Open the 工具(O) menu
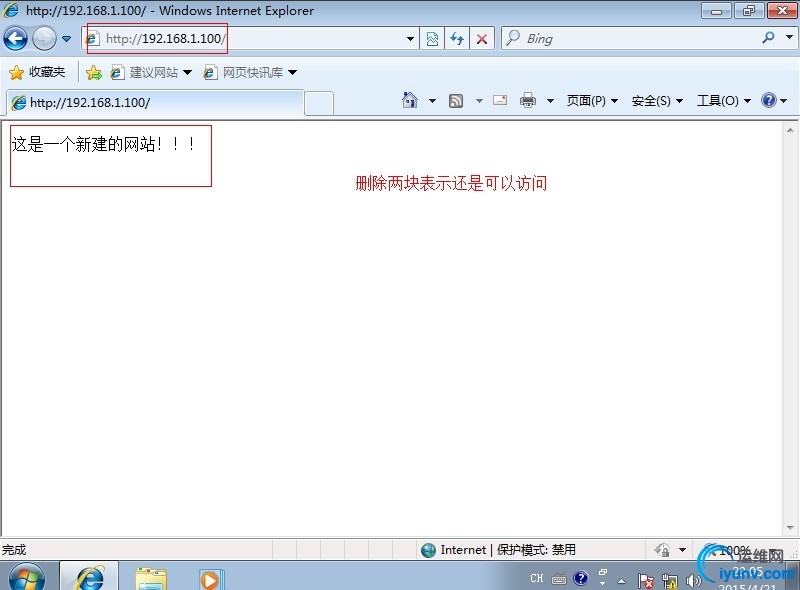The width and height of the screenshot is (800, 590). coord(724,101)
